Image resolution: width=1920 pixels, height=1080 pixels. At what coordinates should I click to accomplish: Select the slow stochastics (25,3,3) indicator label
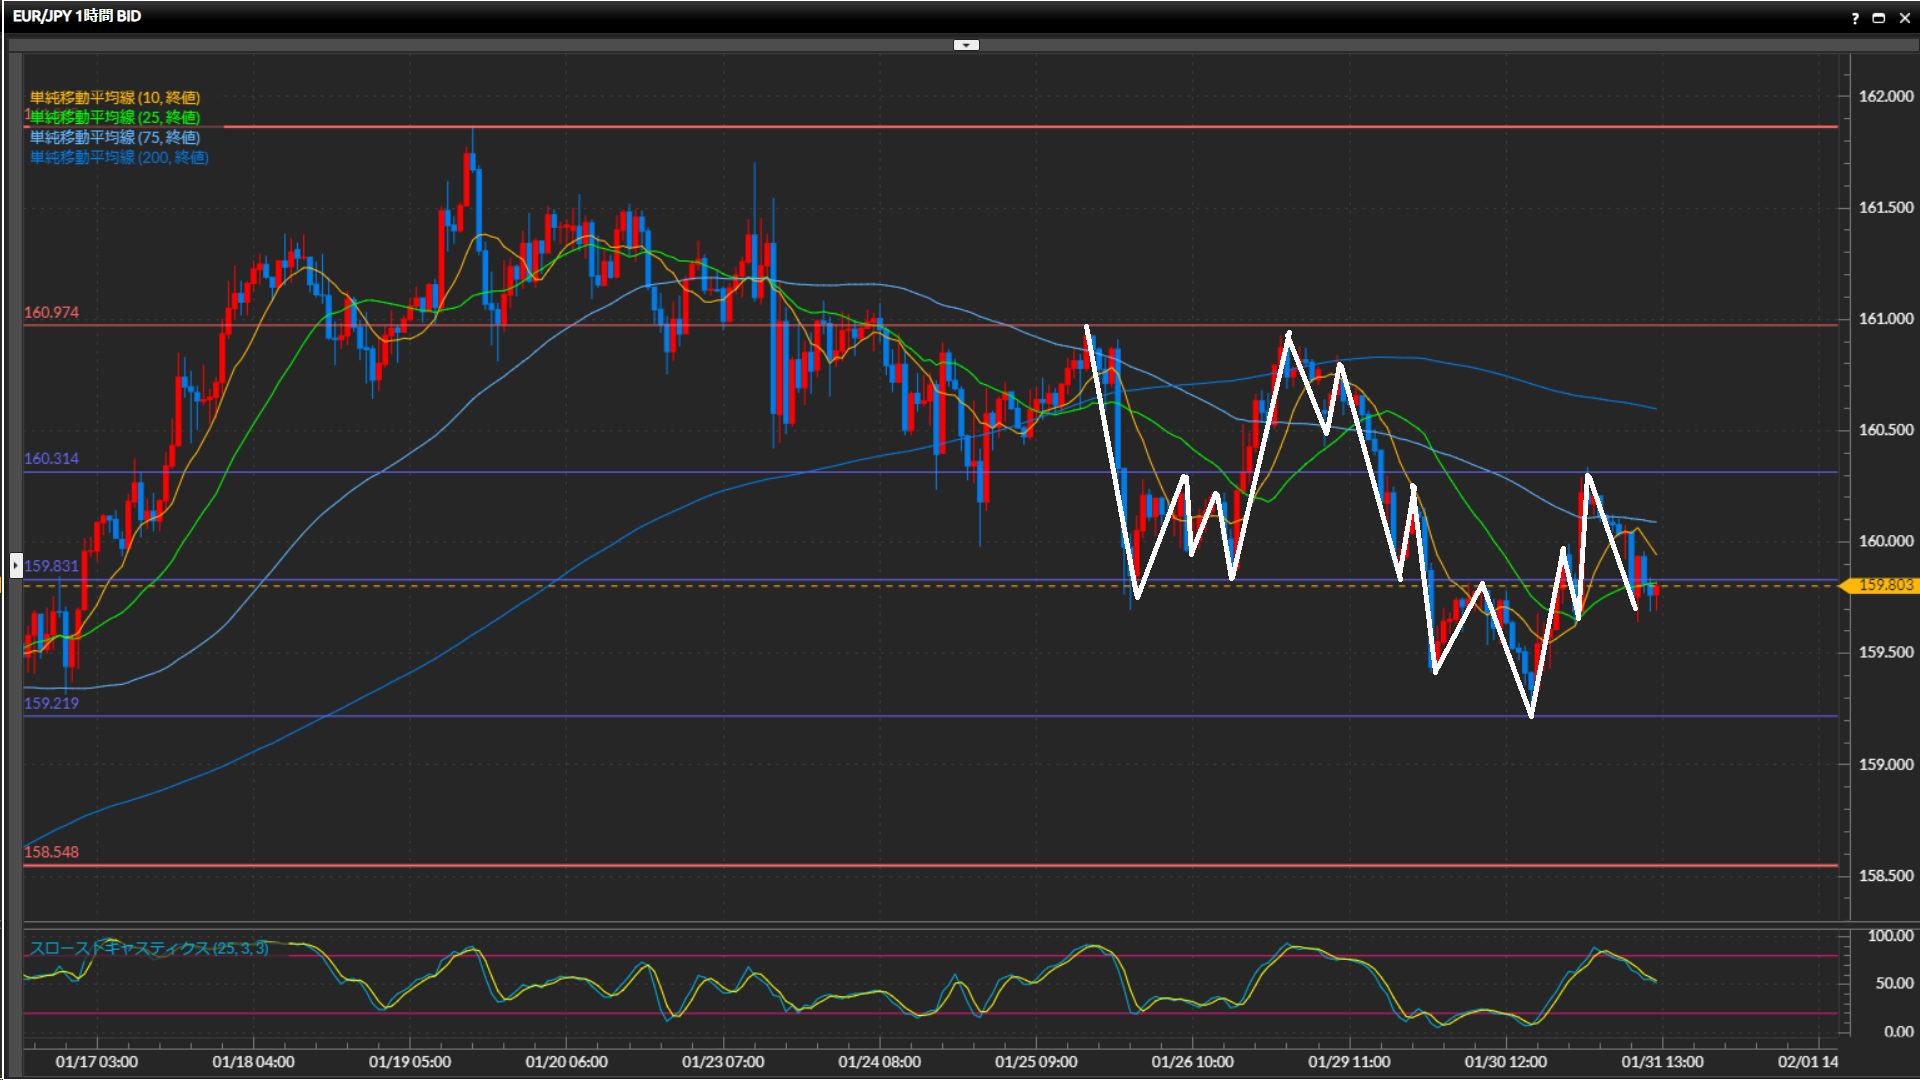148,948
